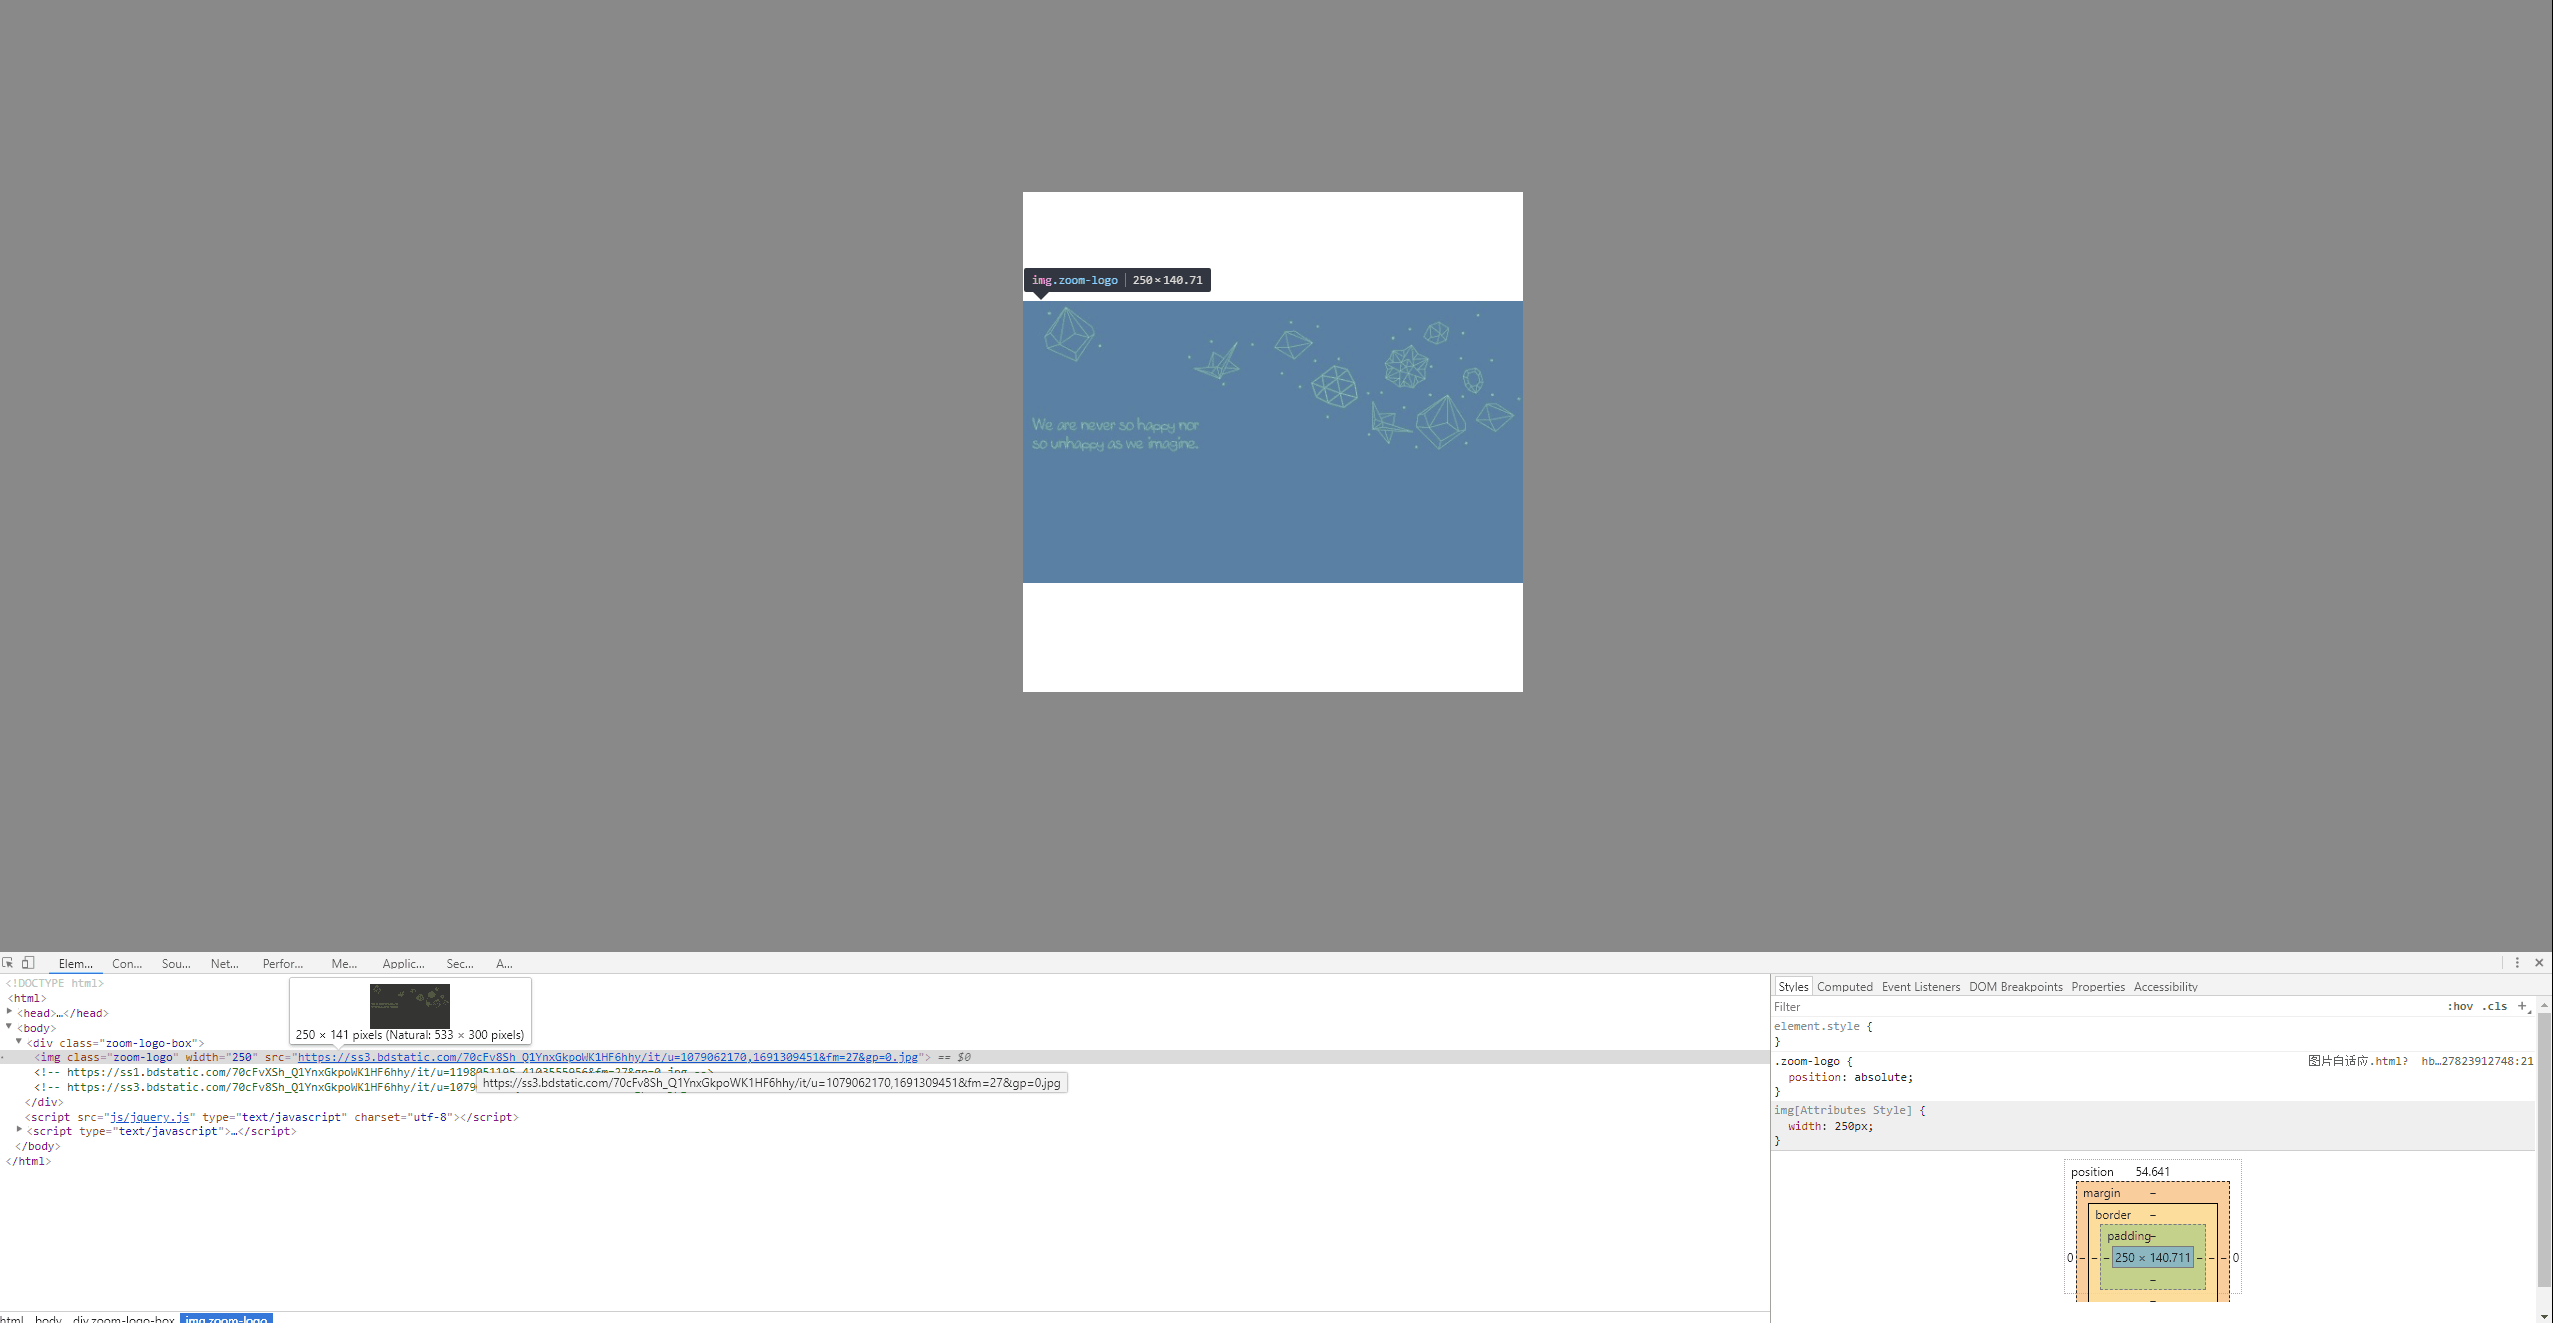Open the Sources tab
Image resolution: width=2553 pixels, height=1323 pixels.
(x=176, y=964)
